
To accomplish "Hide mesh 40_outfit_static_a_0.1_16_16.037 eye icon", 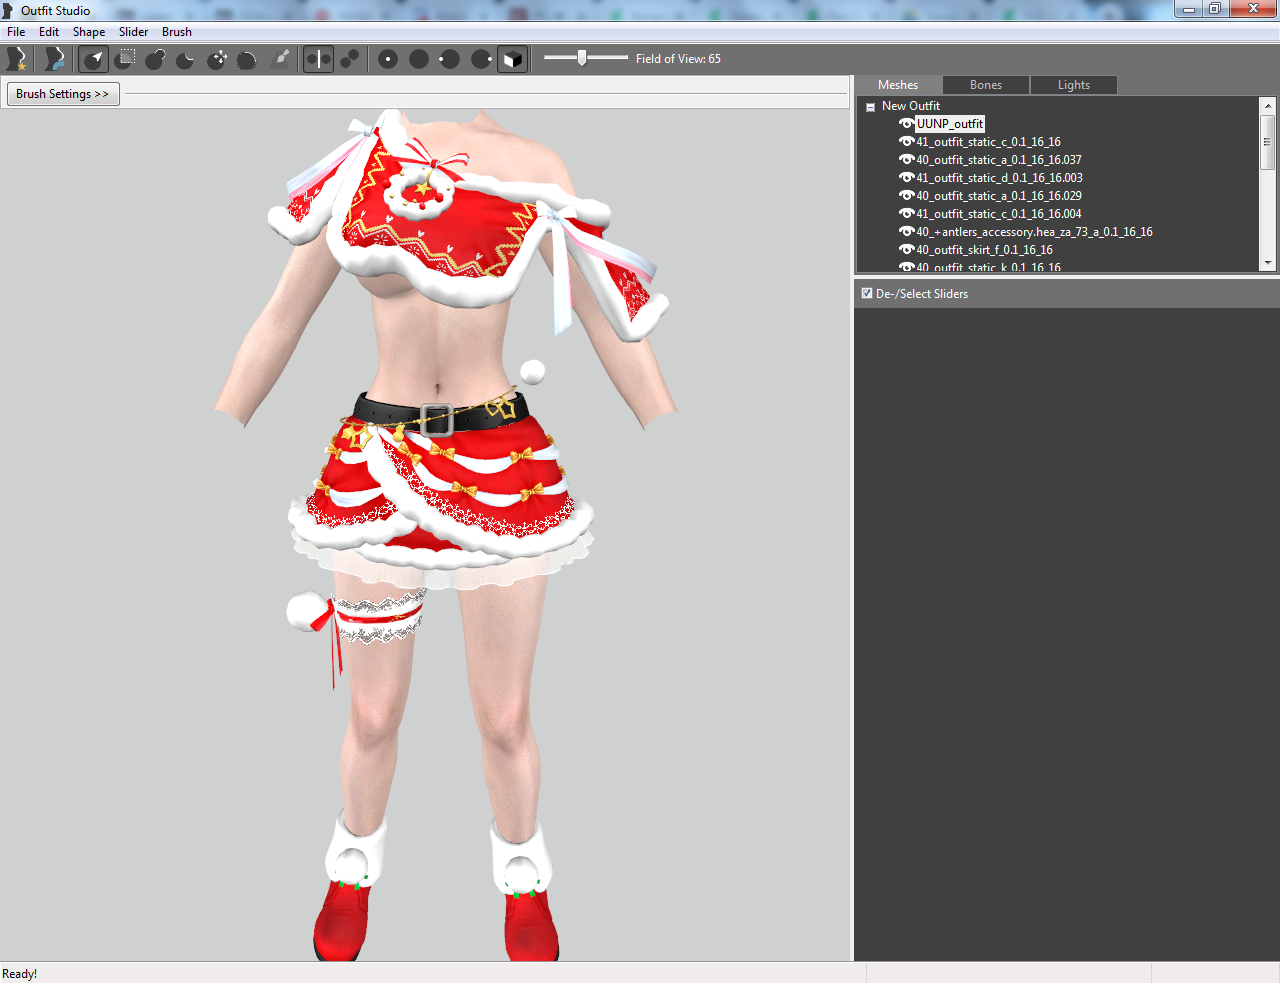I will (x=906, y=160).
